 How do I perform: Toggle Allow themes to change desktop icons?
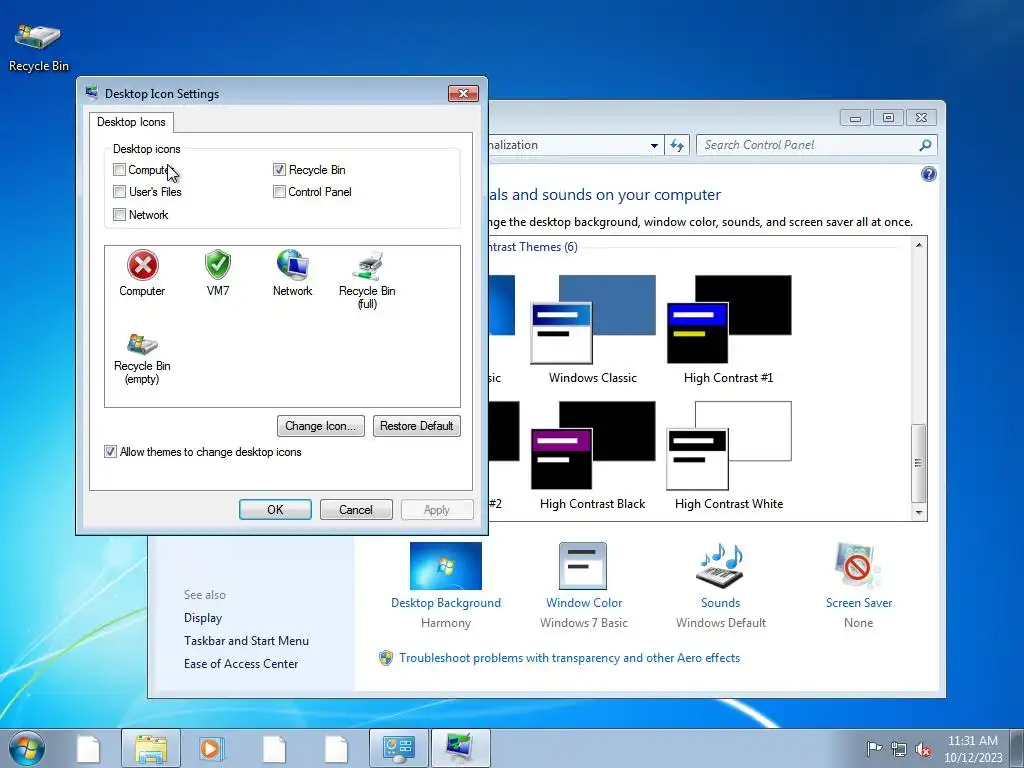[x=110, y=452]
